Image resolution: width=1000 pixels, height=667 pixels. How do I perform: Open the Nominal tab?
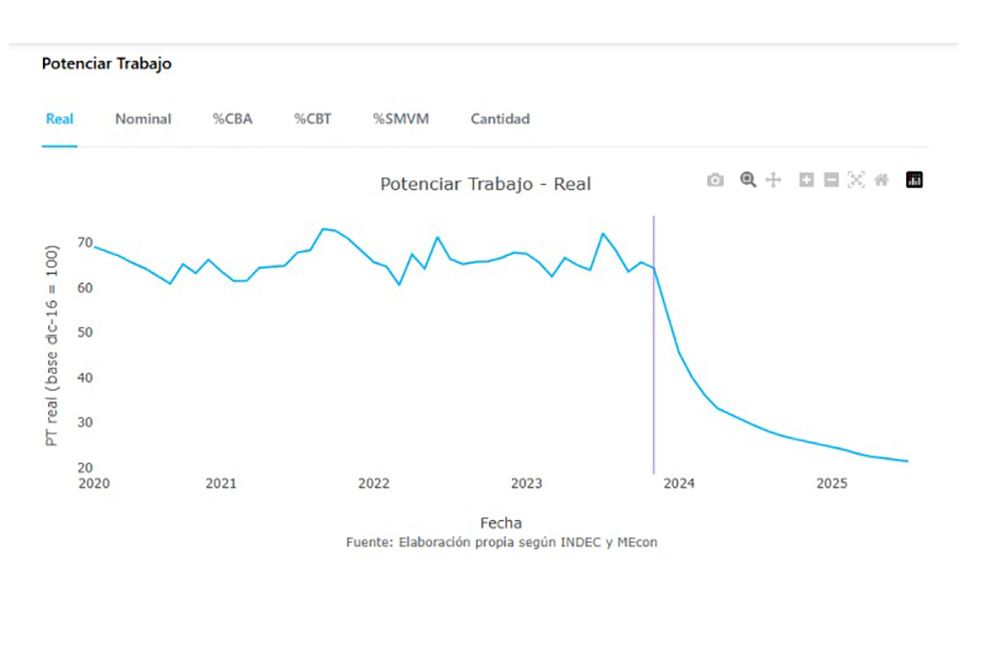click(x=143, y=119)
